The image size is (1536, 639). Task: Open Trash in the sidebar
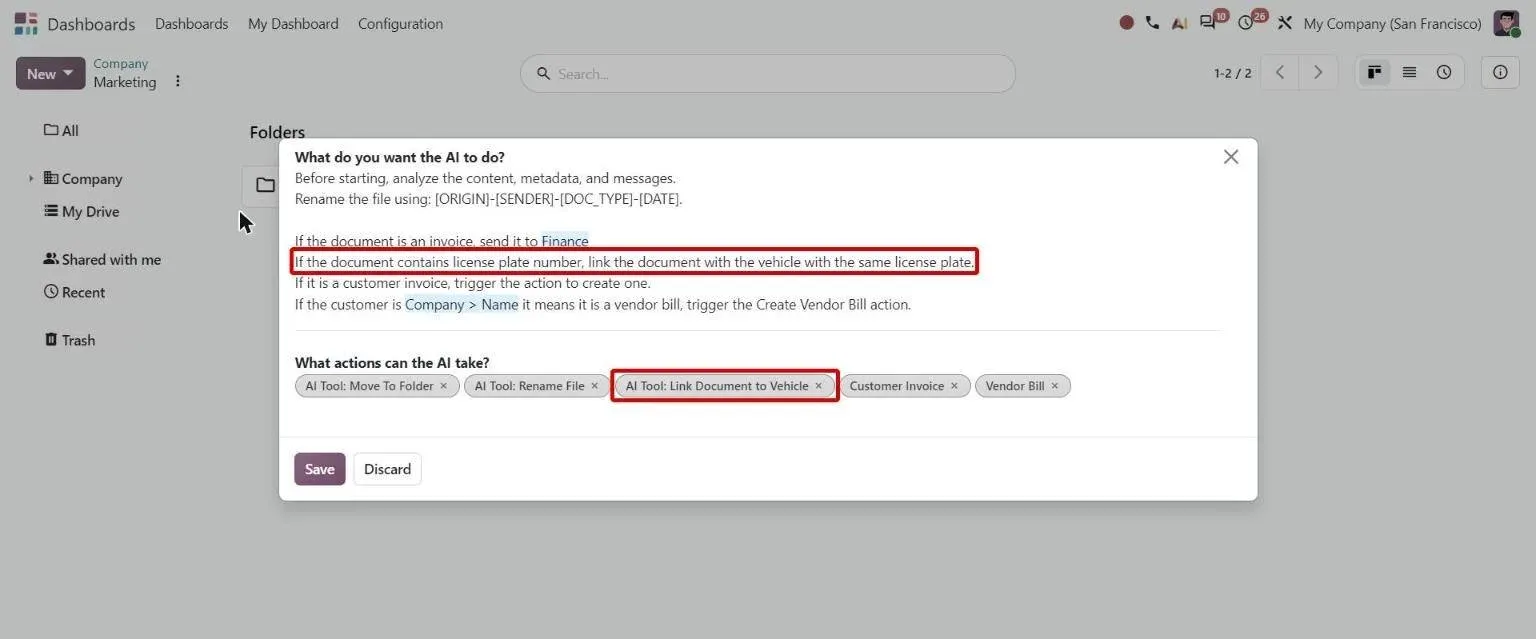pos(69,341)
